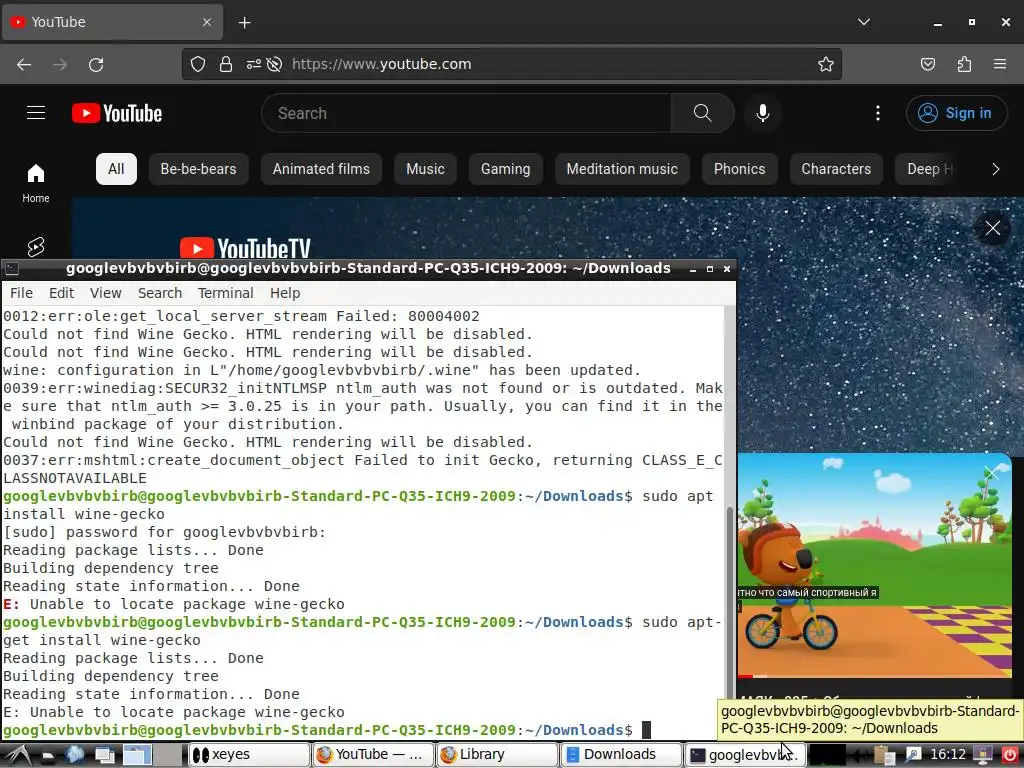The image size is (1024, 768).
Task: Open the Save to Pocket icon
Action: tap(927, 64)
